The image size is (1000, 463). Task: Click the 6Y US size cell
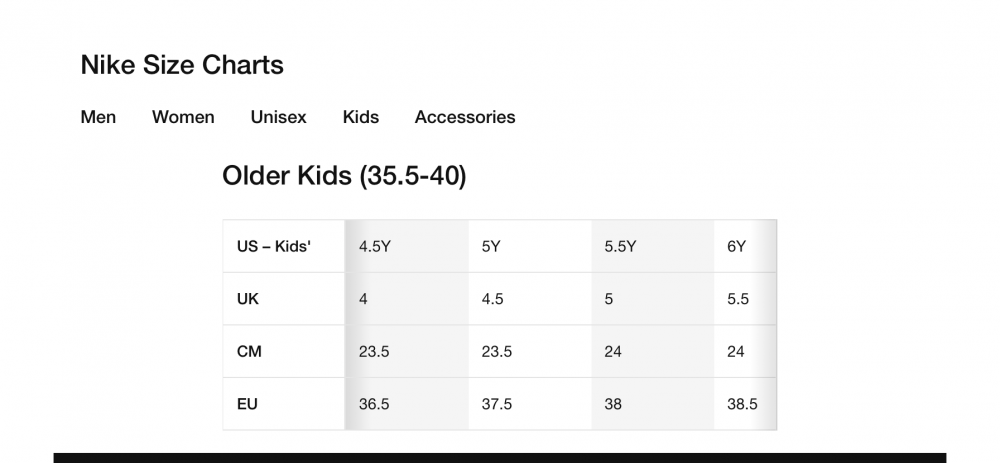coord(746,246)
